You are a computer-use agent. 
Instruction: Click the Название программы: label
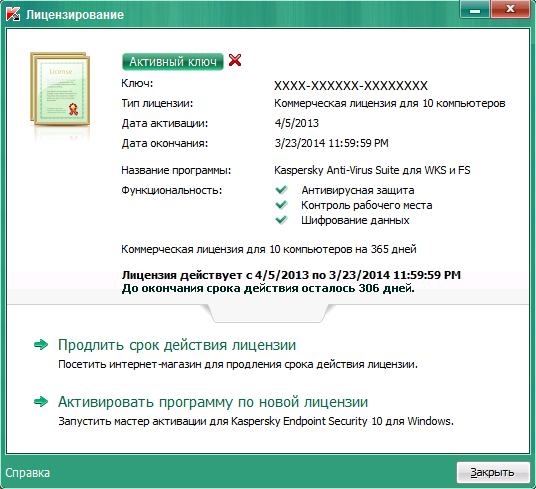(176, 170)
